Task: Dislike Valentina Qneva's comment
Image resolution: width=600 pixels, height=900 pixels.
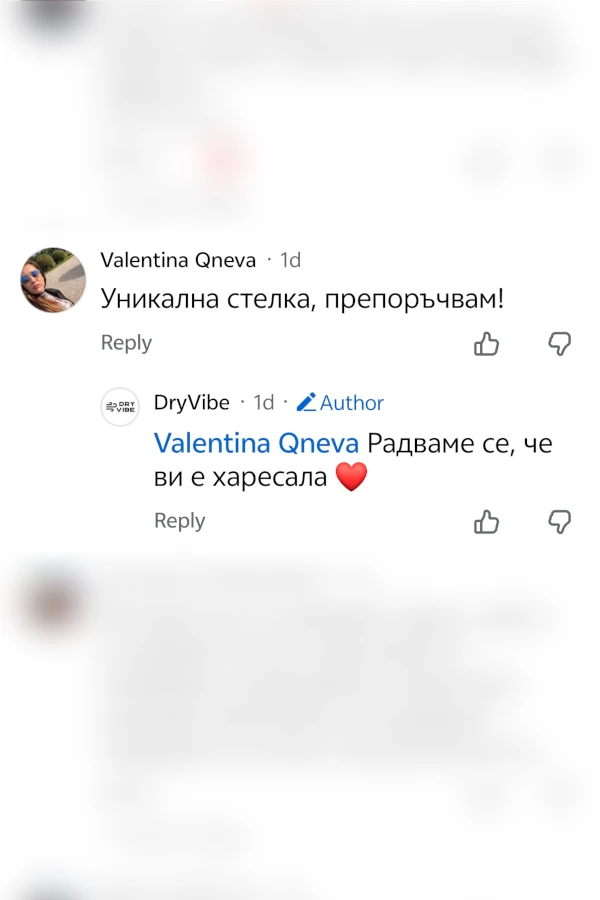Action: coord(560,344)
